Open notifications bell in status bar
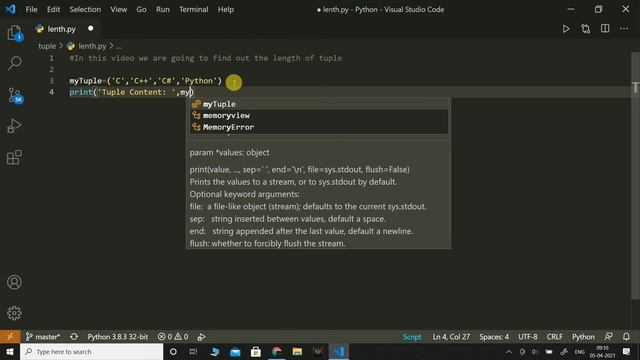This screenshot has height=360, width=640. [626, 337]
